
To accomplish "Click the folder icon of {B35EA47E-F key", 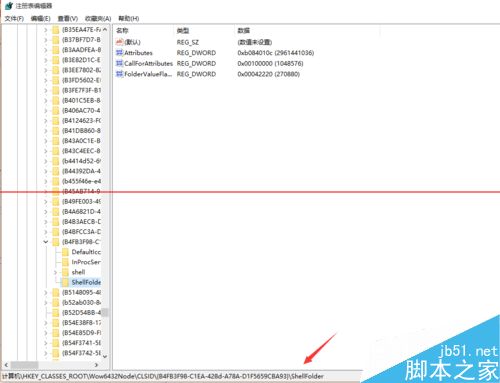I will click(56, 30).
